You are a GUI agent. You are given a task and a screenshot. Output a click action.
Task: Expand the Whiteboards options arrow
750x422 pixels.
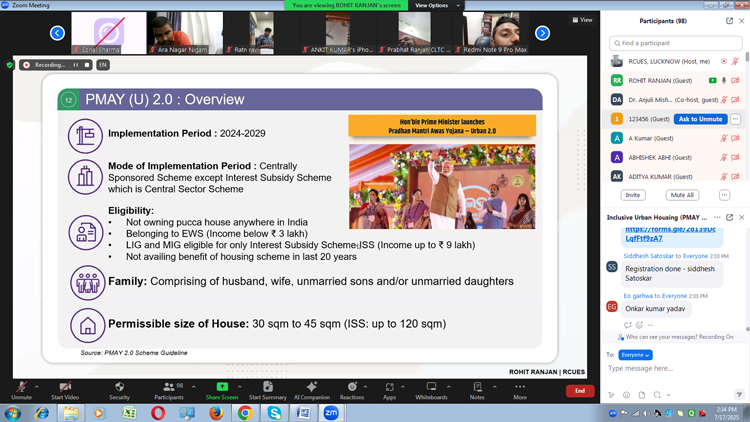[449, 387]
